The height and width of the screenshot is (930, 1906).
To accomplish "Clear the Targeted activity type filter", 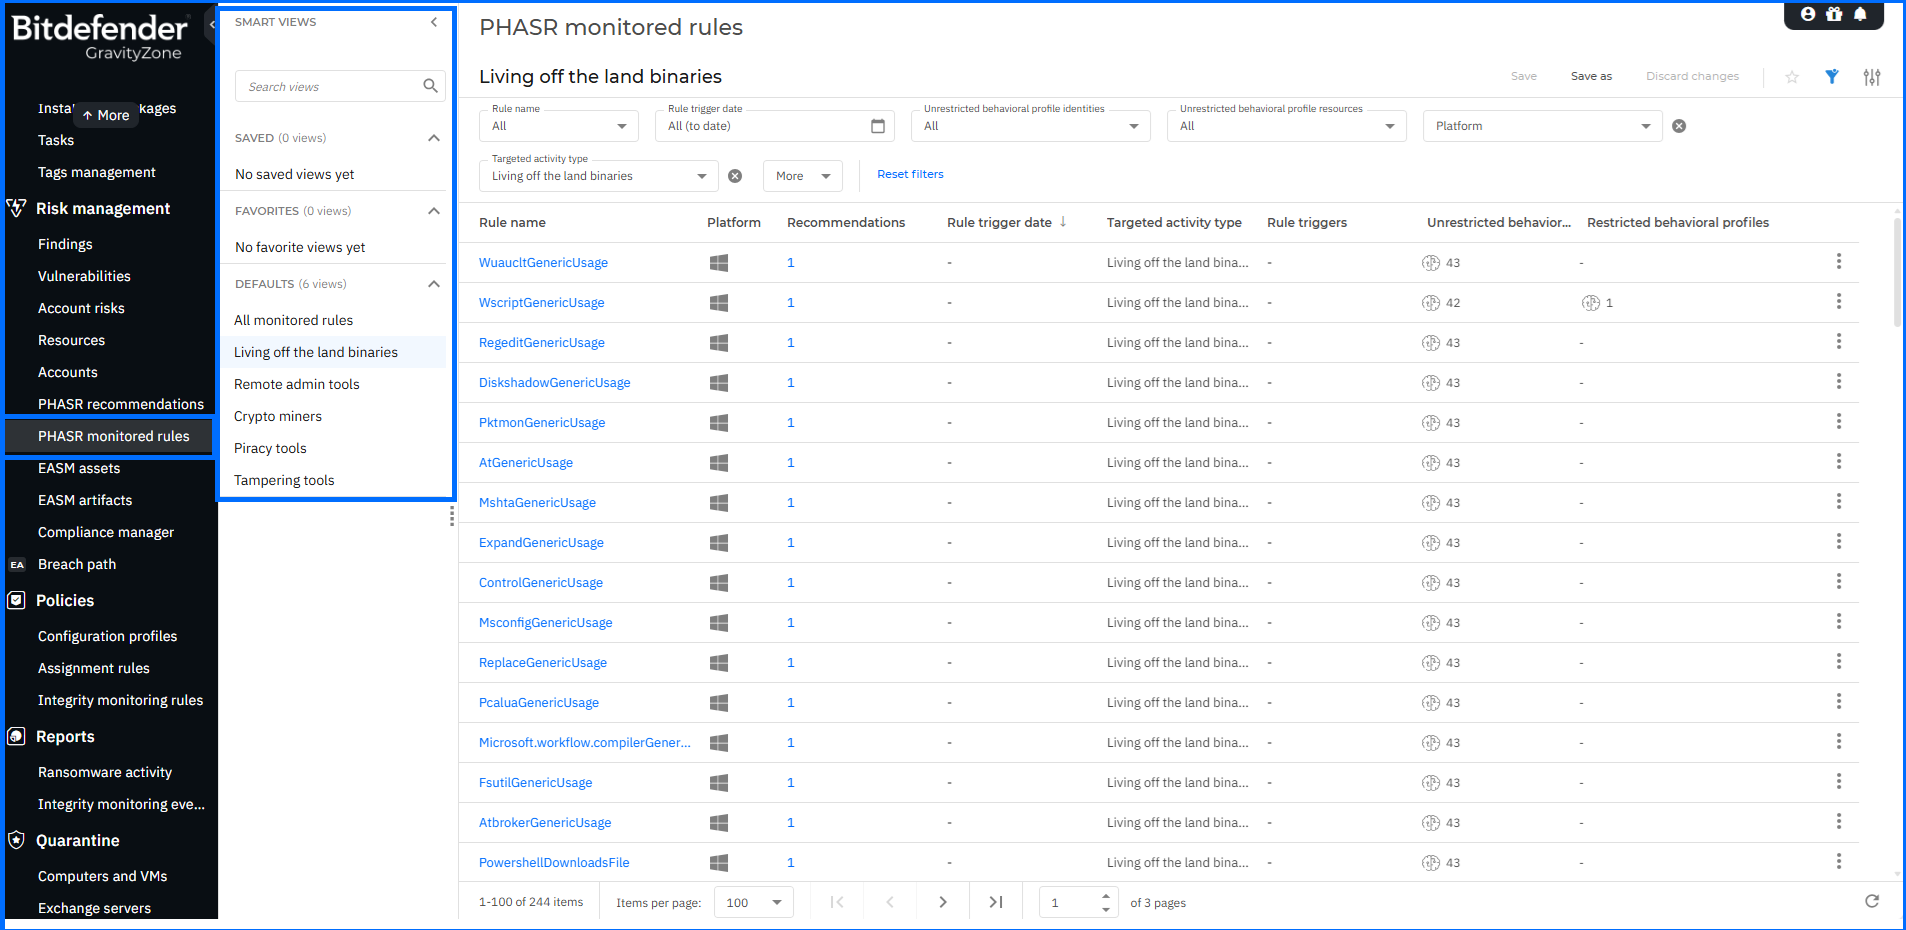I will pos(735,176).
